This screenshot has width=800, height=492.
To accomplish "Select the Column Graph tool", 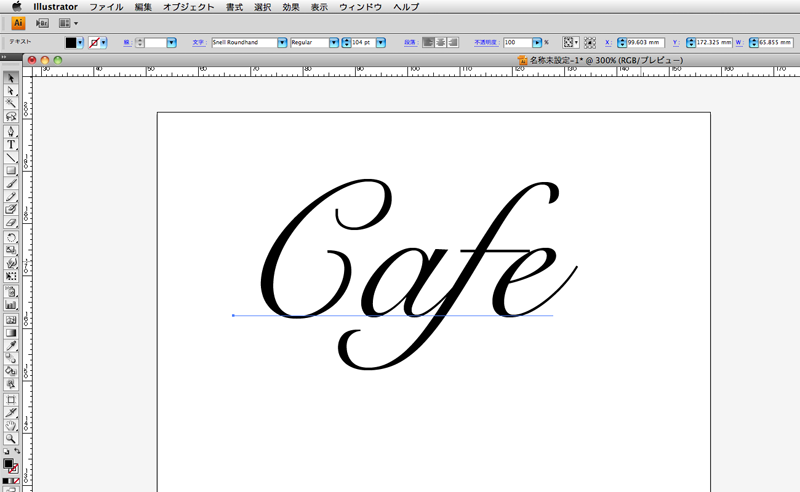I will point(11,305).
